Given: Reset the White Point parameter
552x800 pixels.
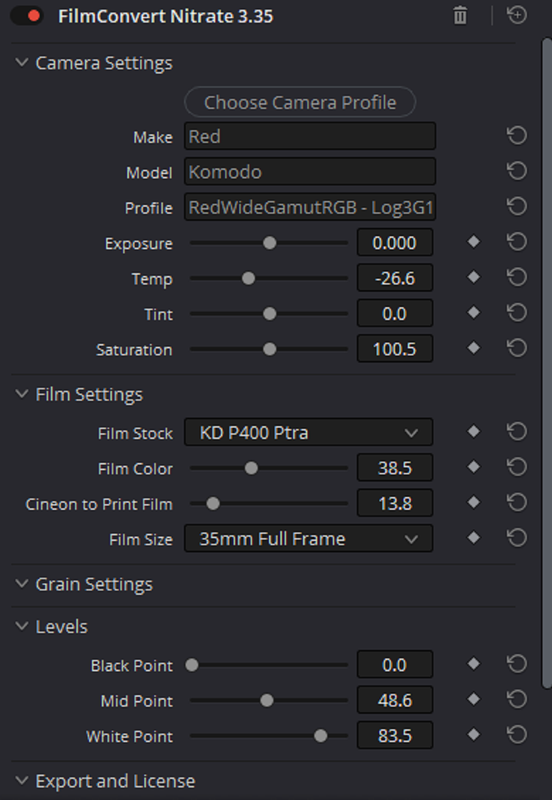Looking at the screenshot, I should pos(517,735).
